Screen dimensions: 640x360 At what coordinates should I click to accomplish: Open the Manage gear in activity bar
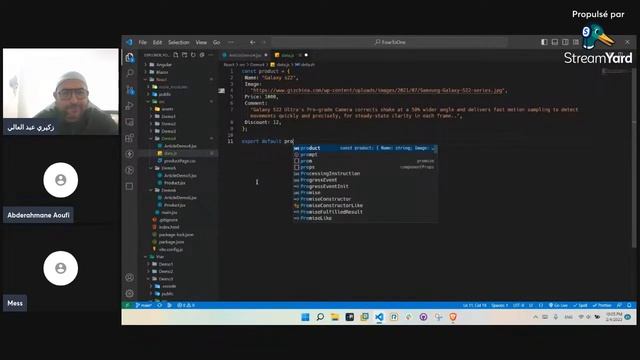coord(130,293)
